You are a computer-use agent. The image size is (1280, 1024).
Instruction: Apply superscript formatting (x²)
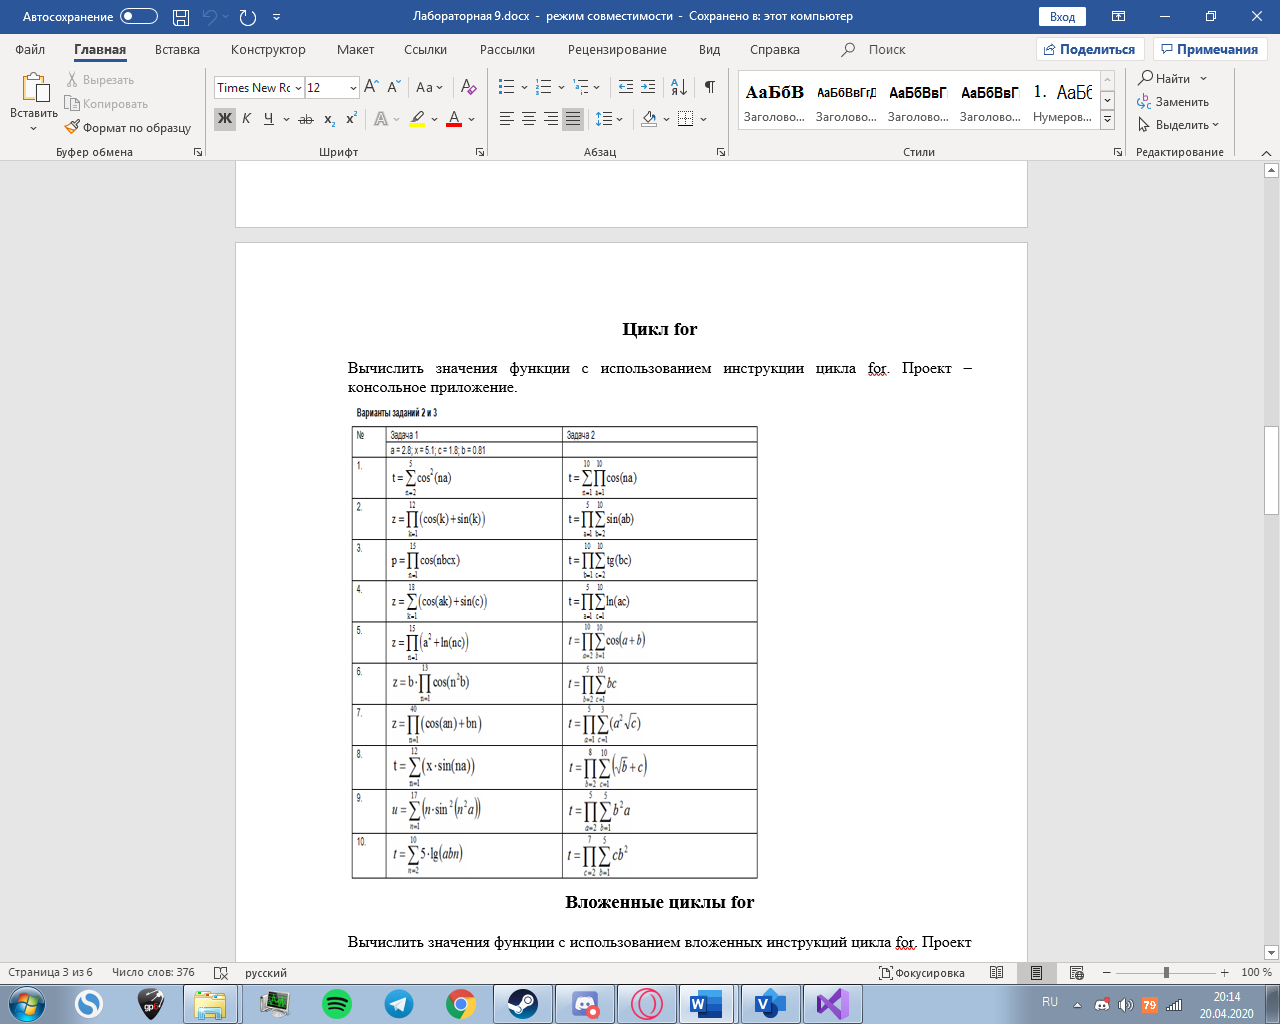351,119
